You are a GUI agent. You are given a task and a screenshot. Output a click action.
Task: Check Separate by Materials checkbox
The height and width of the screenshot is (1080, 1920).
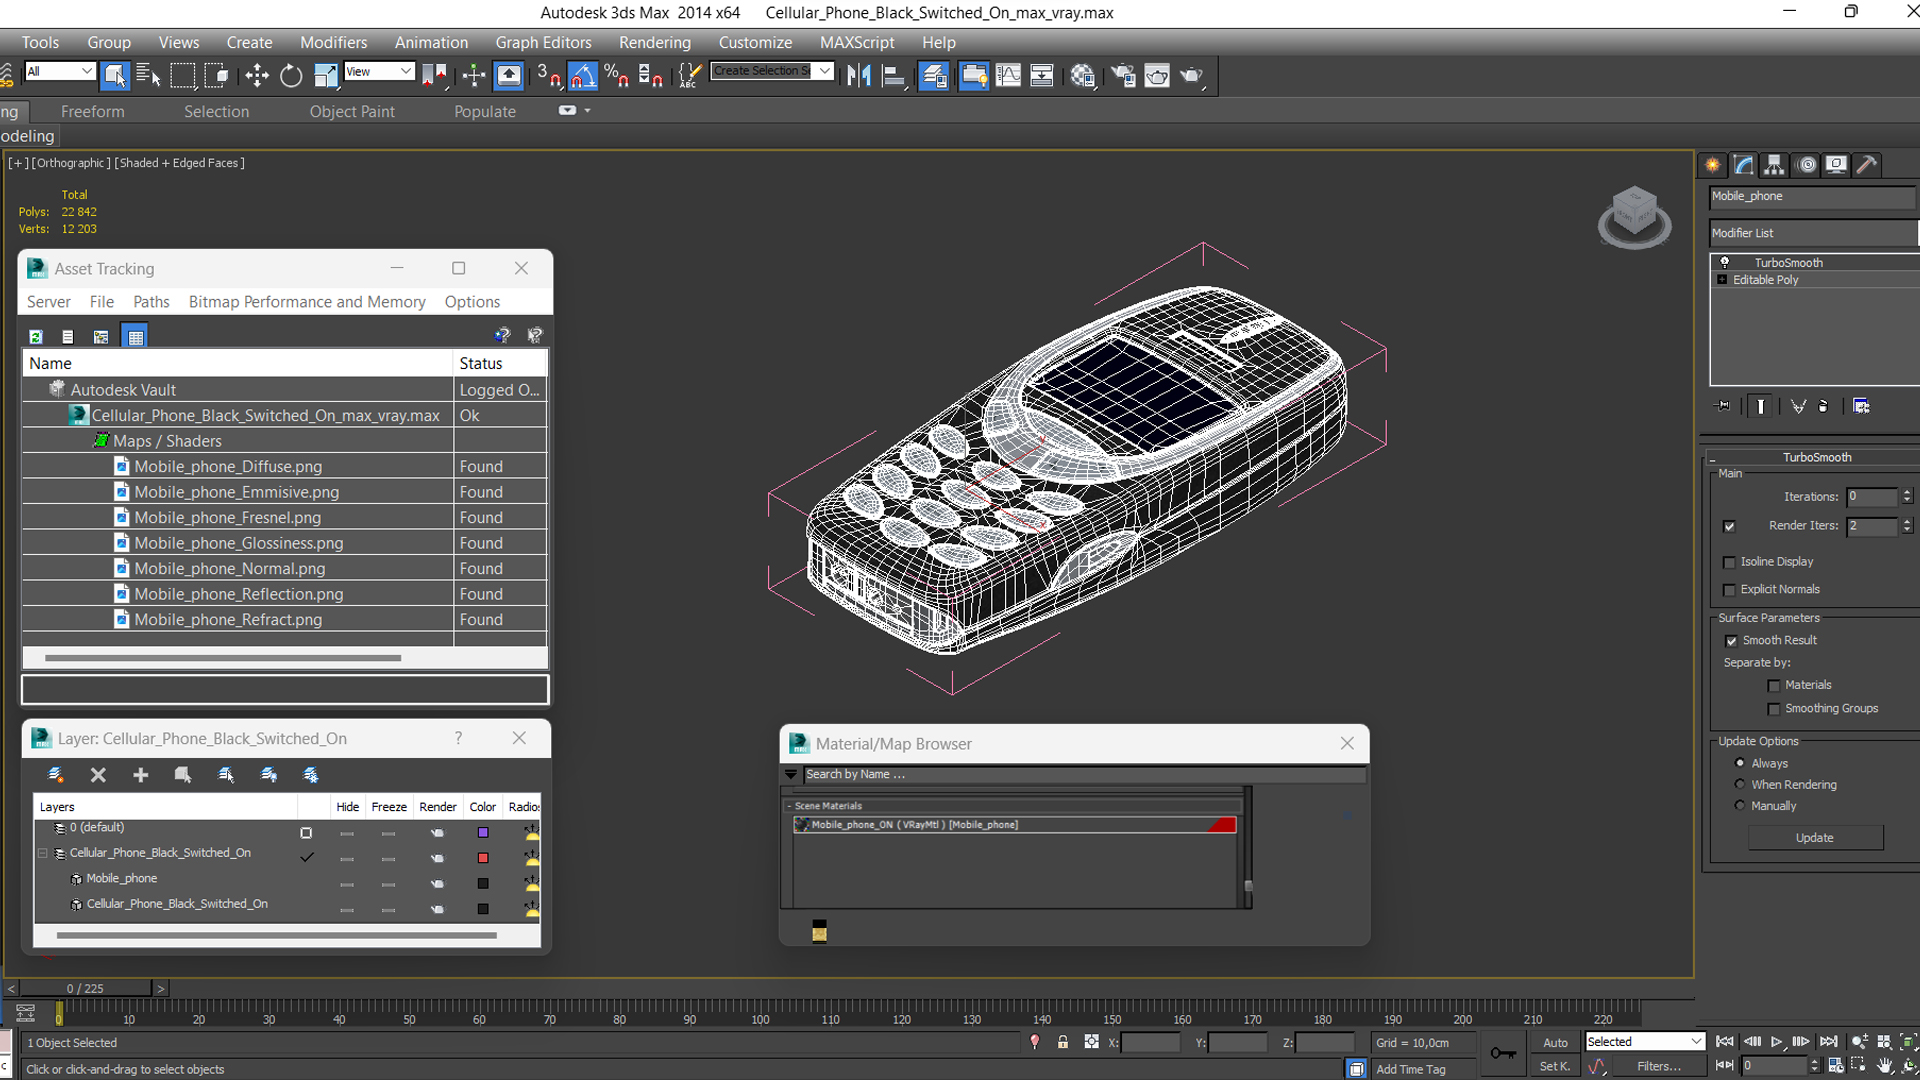coord(1774,686)
